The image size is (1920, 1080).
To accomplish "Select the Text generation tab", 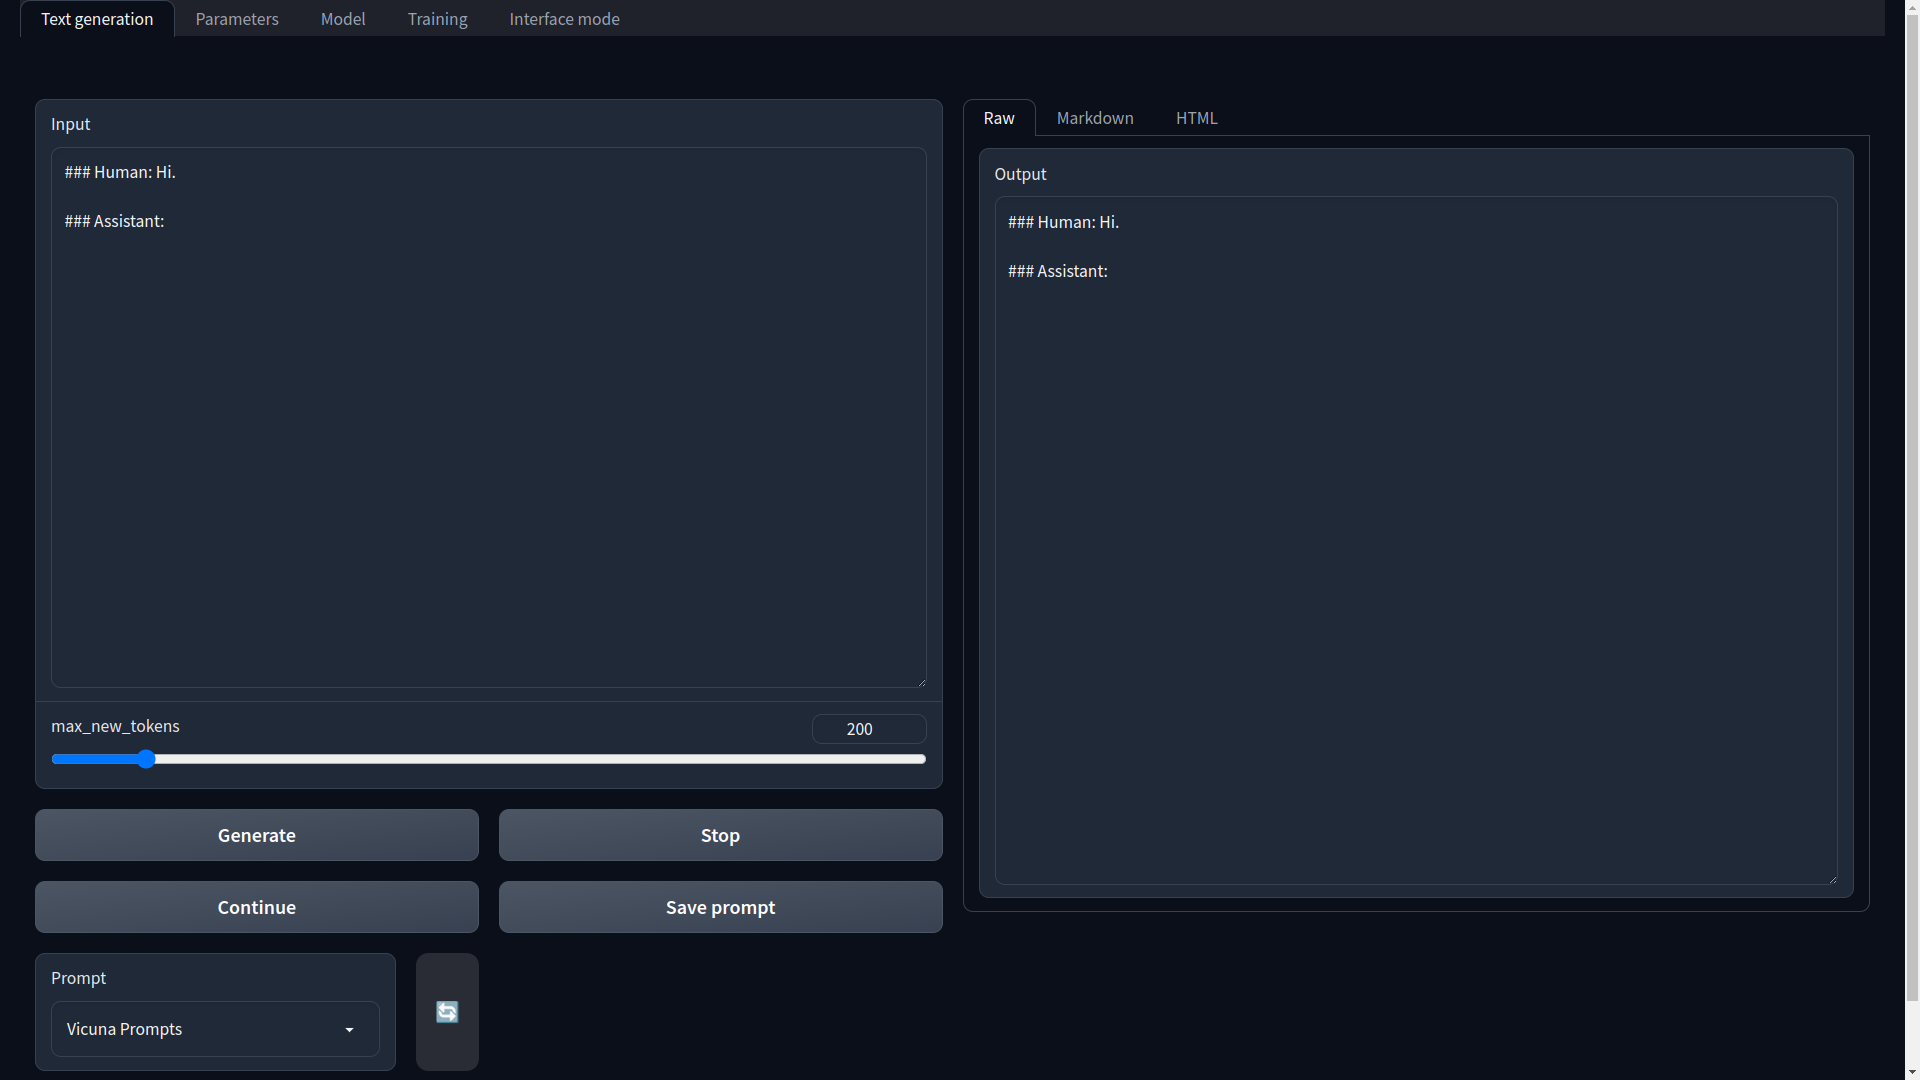I will coord(96,18).
